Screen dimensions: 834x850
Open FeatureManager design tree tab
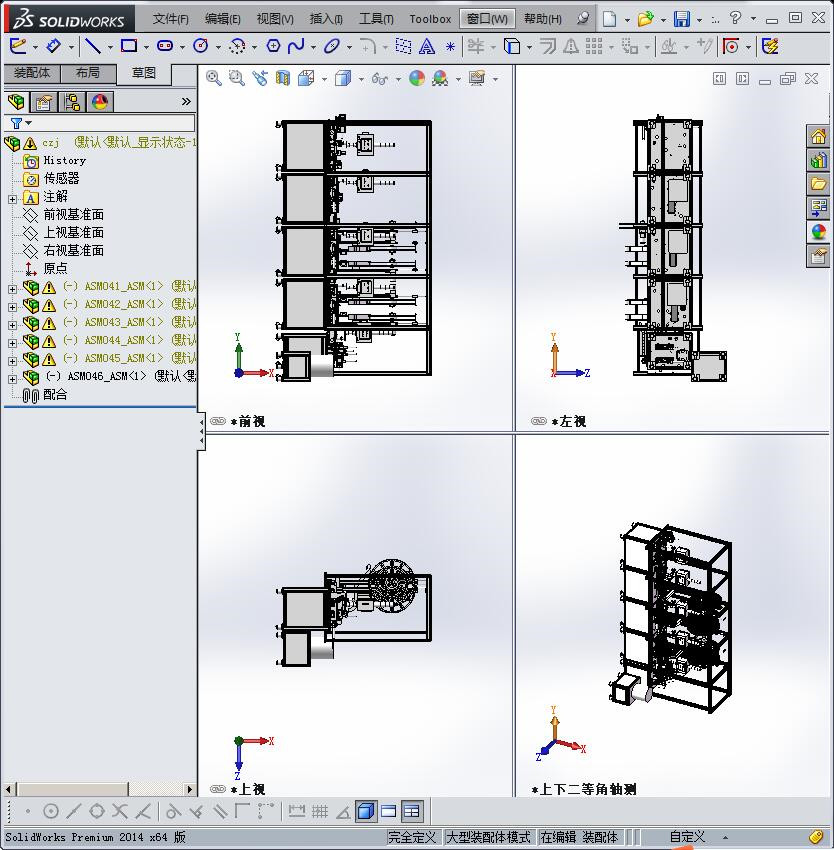[16, 101]
